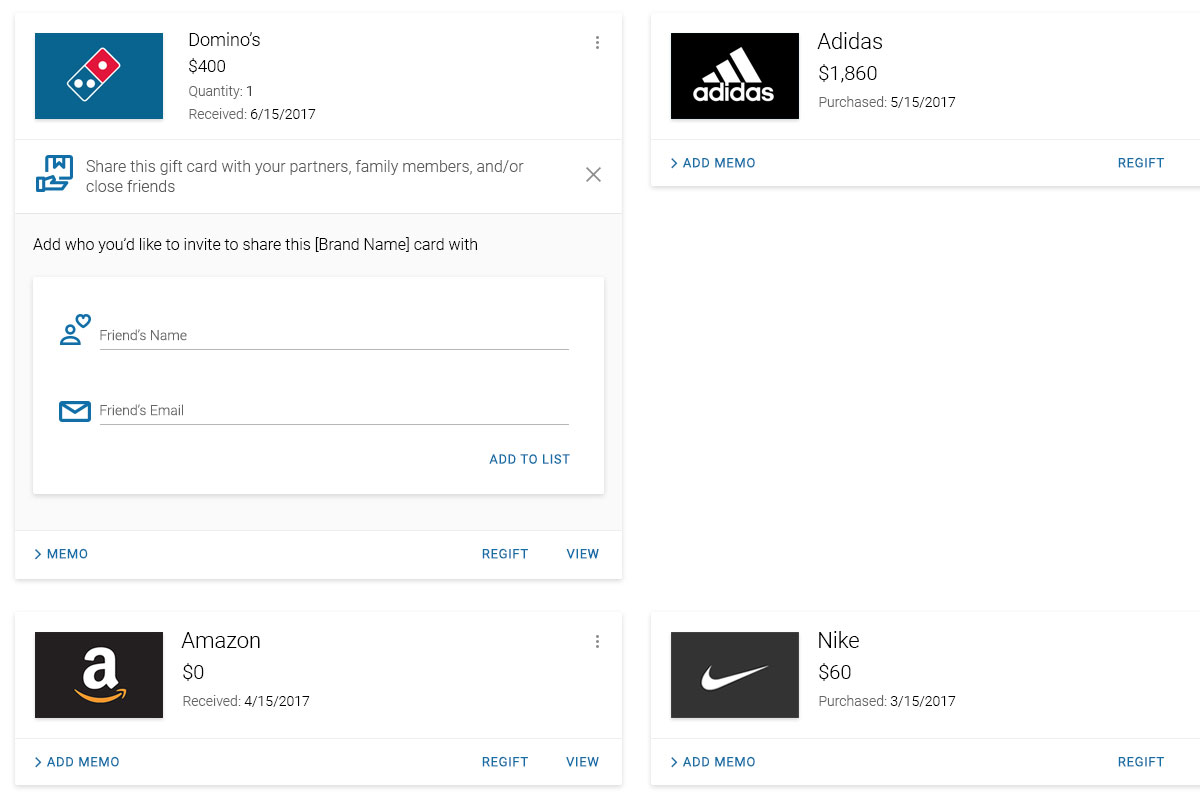Select the Nike card logo thumbnail
The width and height of the screenshot is (1200, 800).
735,675
